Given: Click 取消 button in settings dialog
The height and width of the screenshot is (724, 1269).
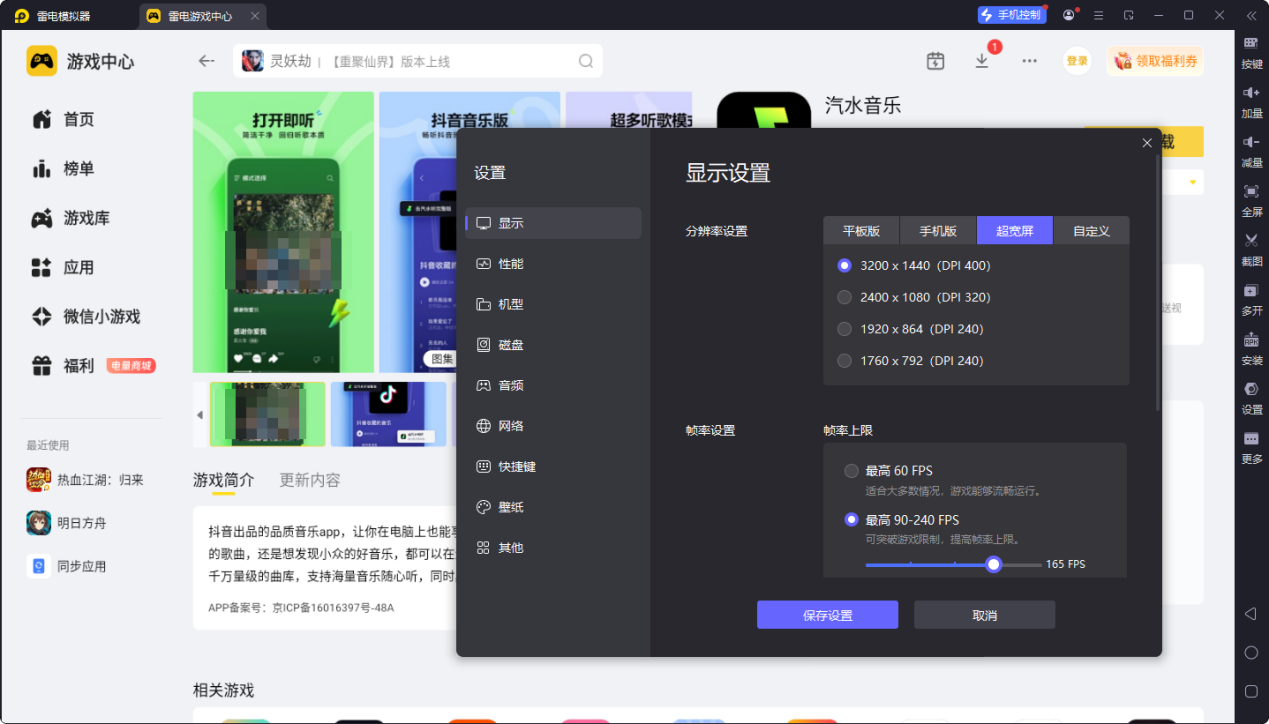Looking at the screenshot, I should [984, 615].
